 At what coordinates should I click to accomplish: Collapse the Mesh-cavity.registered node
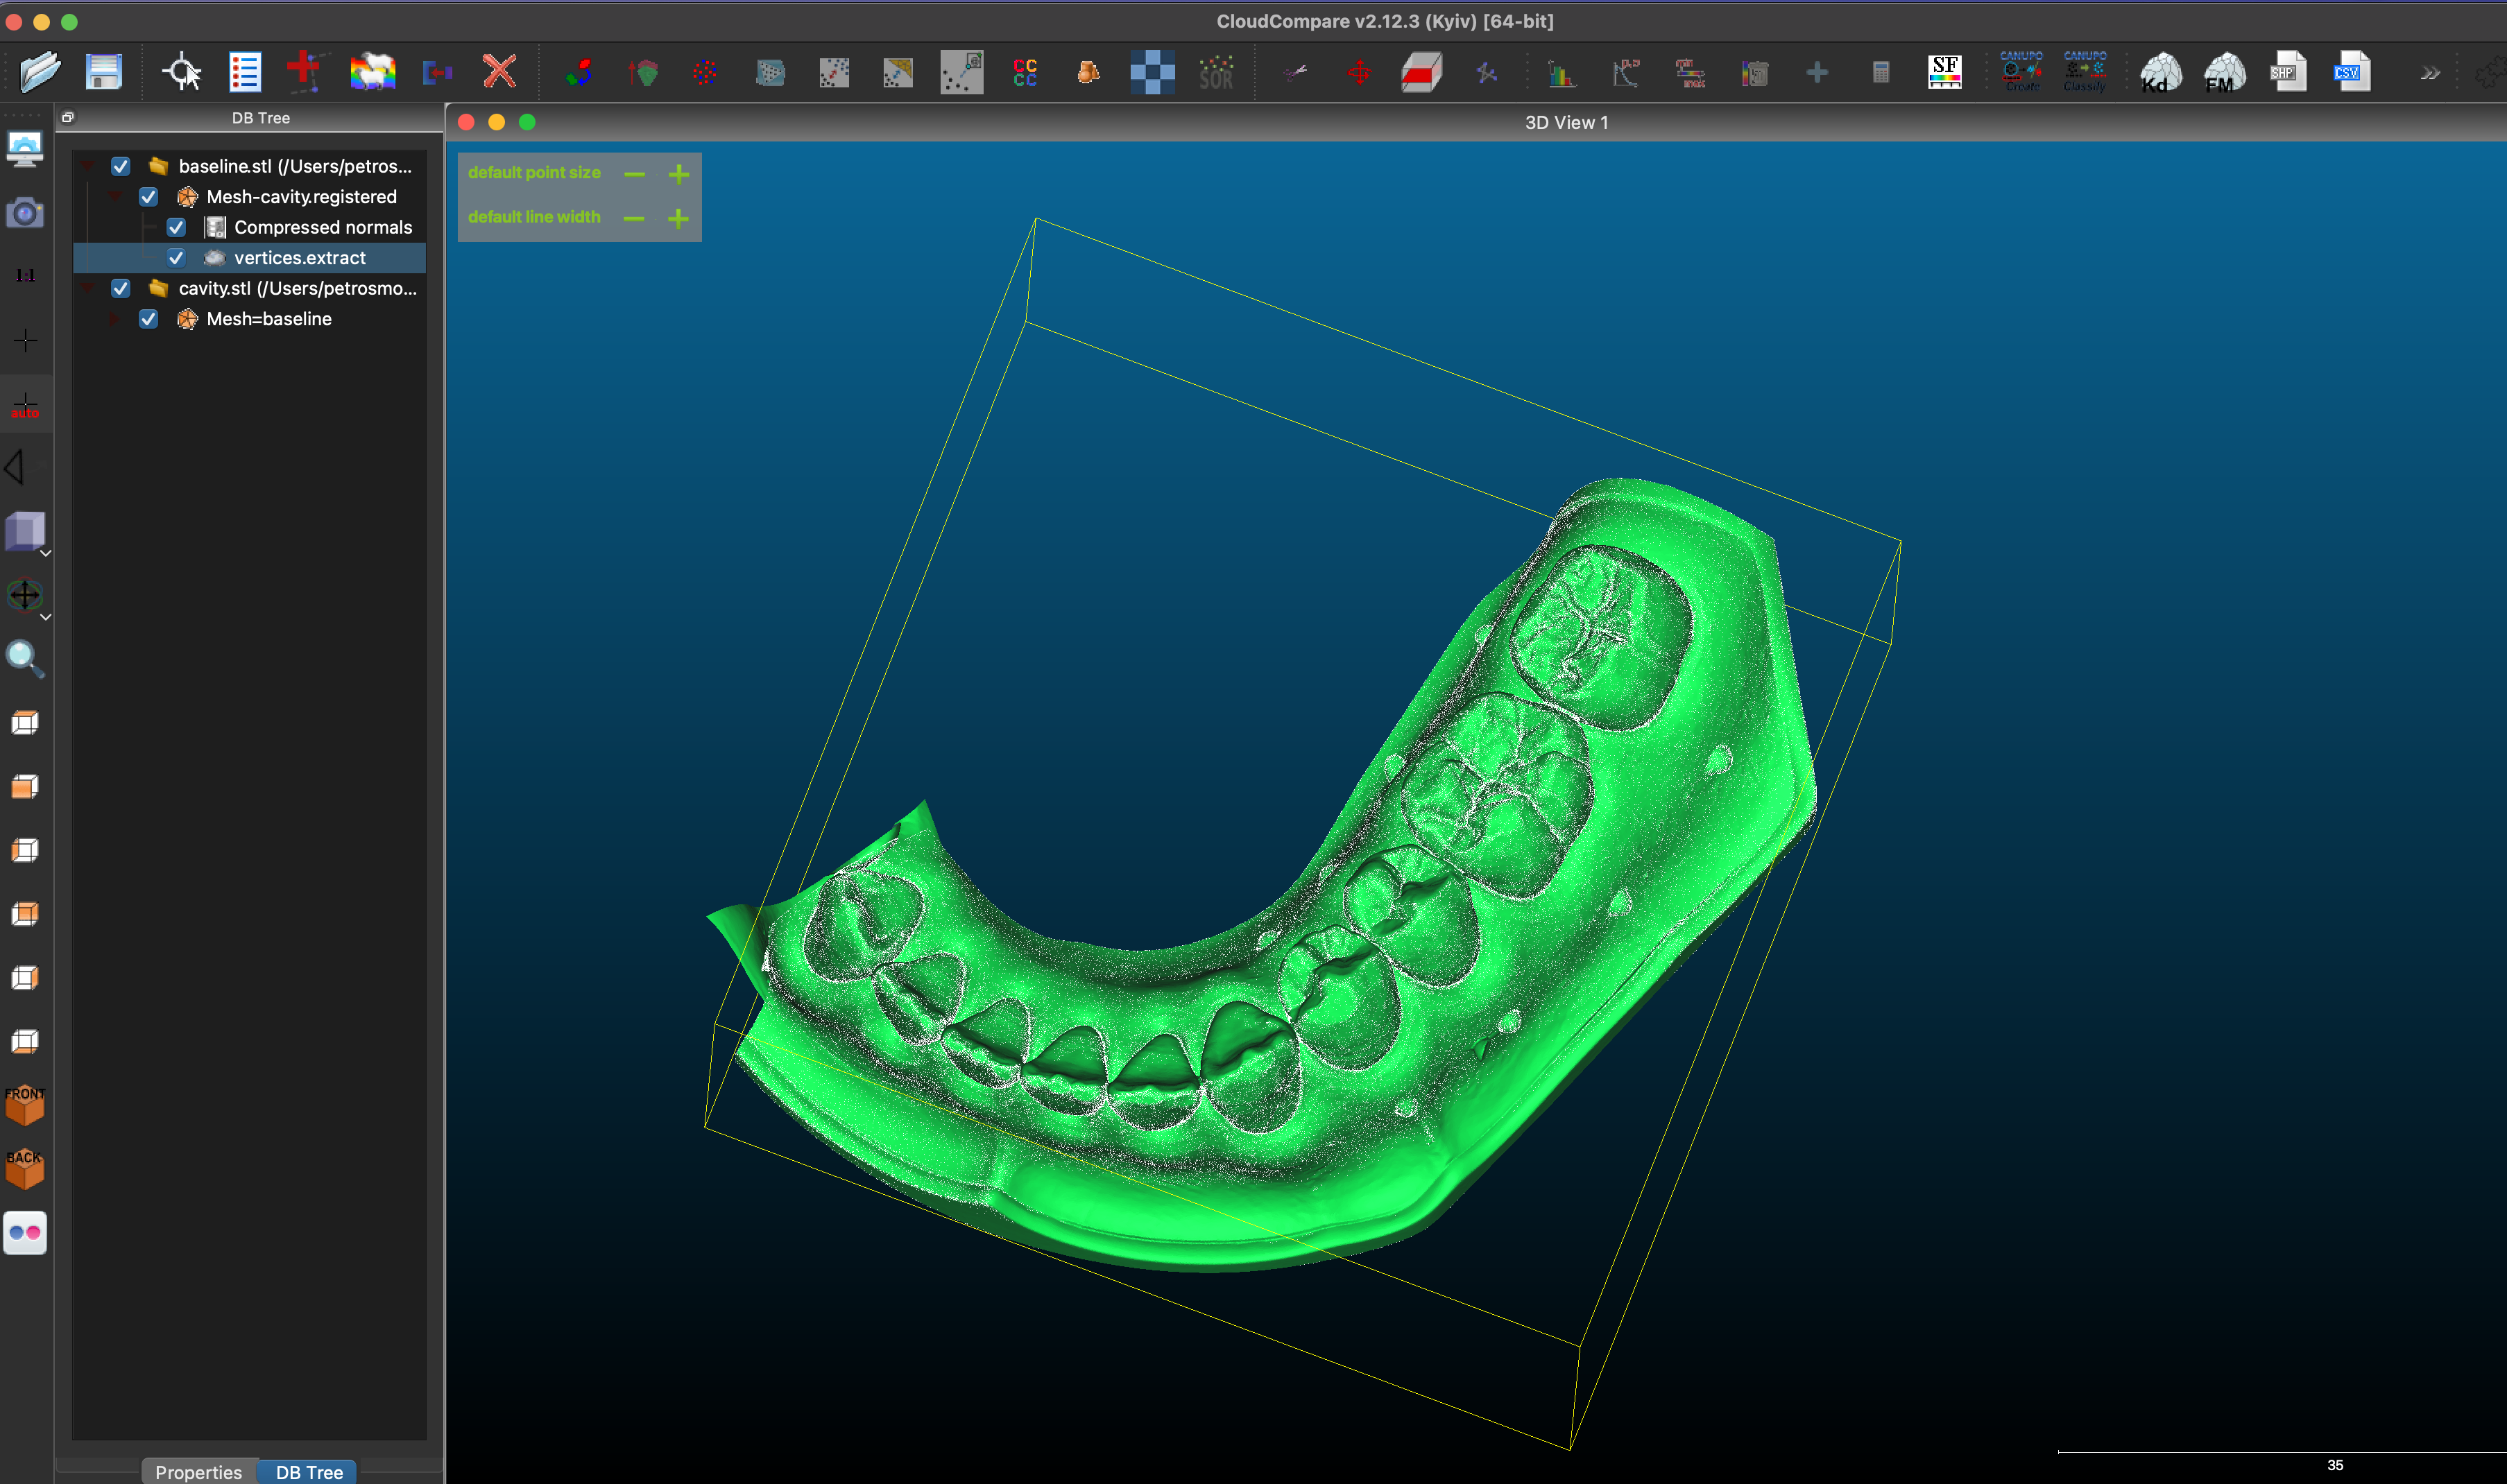116,197
